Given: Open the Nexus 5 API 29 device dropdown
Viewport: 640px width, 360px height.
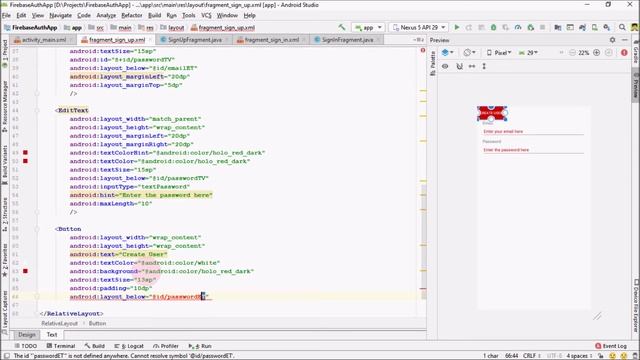Looking at the screenshot, I should pyautogui.click(x=419, y=27).
